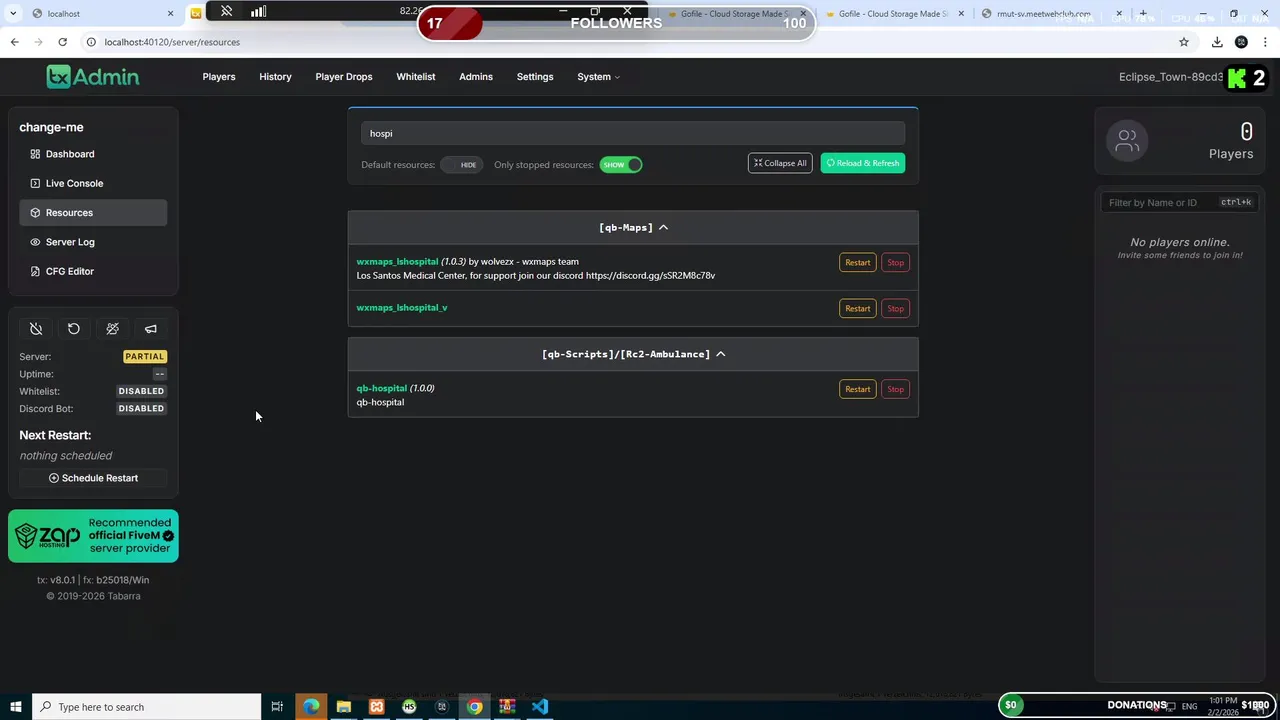Open Microsoft Edge from the taskbar
Viewport: 1280px width, 720px height.
coord(311,706)
